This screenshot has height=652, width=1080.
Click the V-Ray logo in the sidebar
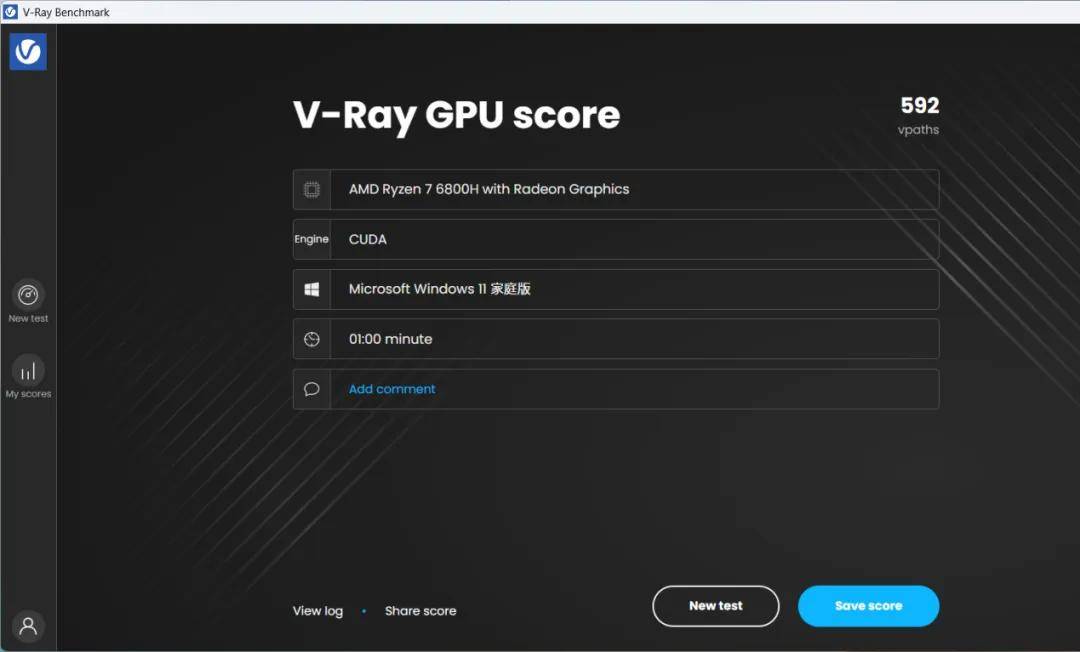(x=28, y=52)
